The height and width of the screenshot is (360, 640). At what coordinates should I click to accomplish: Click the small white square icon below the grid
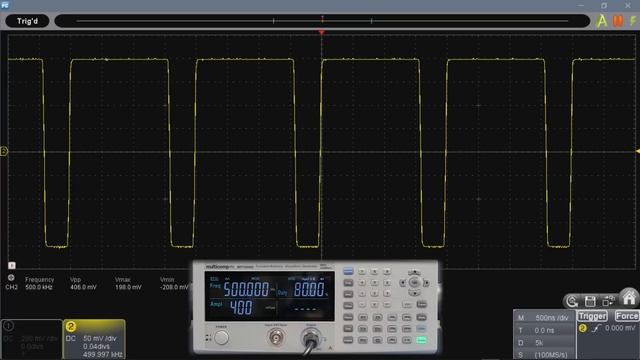tap(12, 265)
